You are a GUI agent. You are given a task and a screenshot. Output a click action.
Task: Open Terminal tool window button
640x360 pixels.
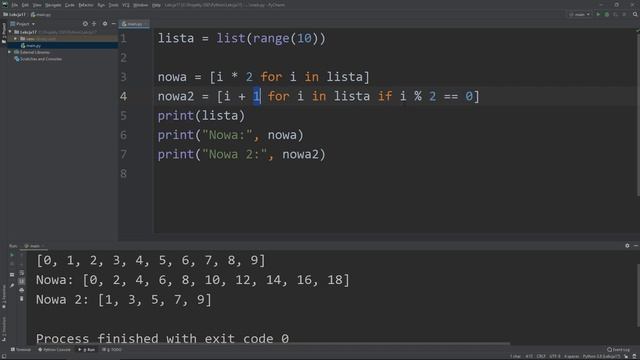pyautogui.click(x=20, y=350)
